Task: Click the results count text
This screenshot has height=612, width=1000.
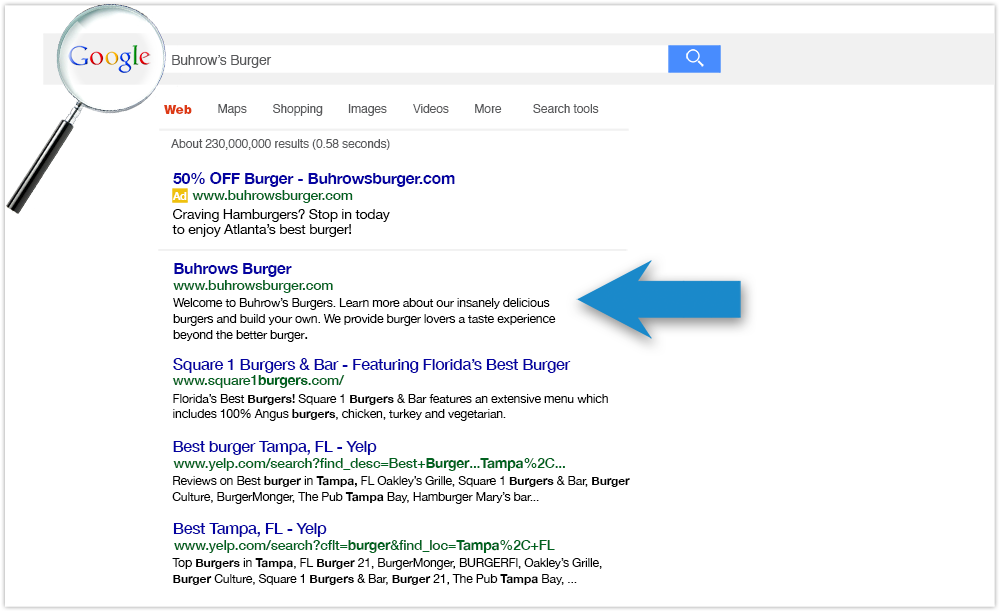Action: click(x=280, y=144)
